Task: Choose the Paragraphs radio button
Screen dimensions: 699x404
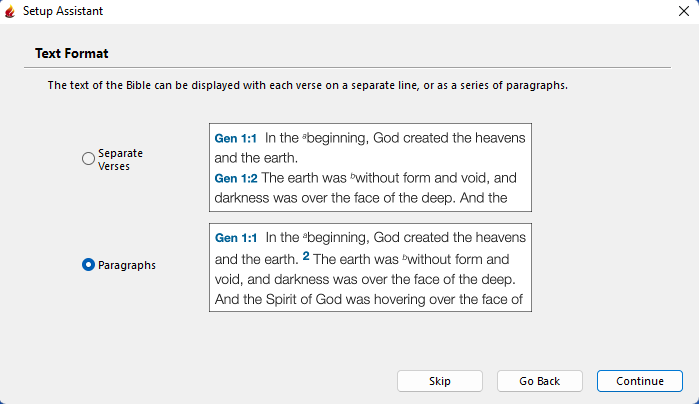Action: point(88,265)
